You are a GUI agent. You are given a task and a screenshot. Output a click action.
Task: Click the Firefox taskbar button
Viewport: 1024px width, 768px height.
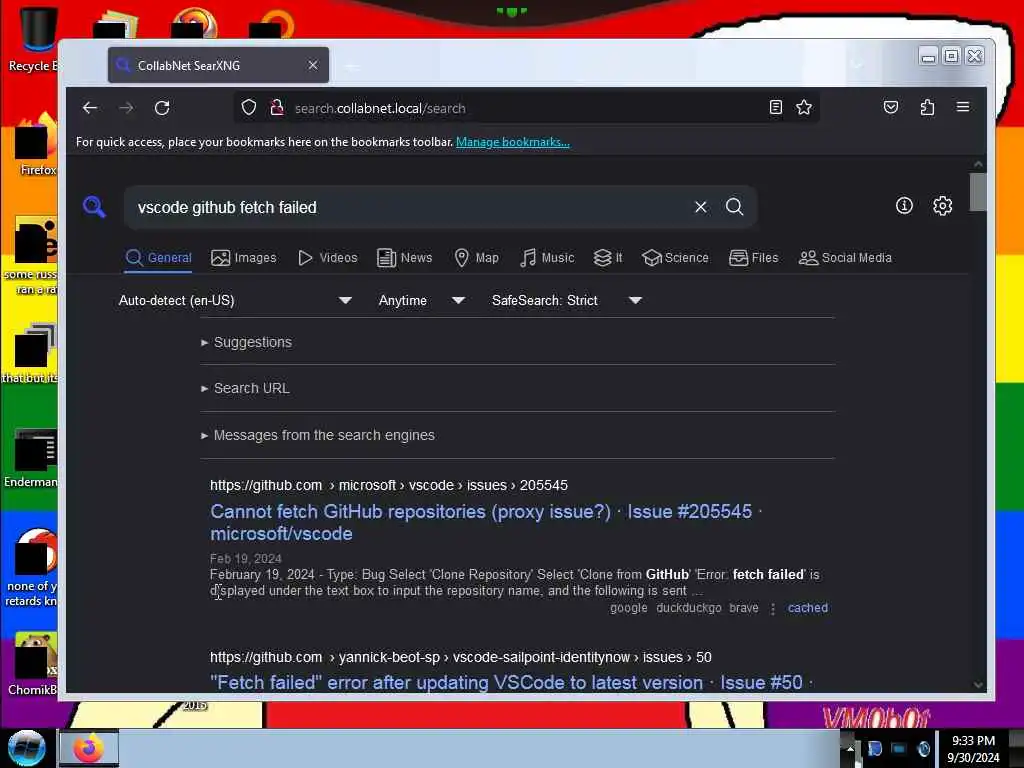click(89, 748)
